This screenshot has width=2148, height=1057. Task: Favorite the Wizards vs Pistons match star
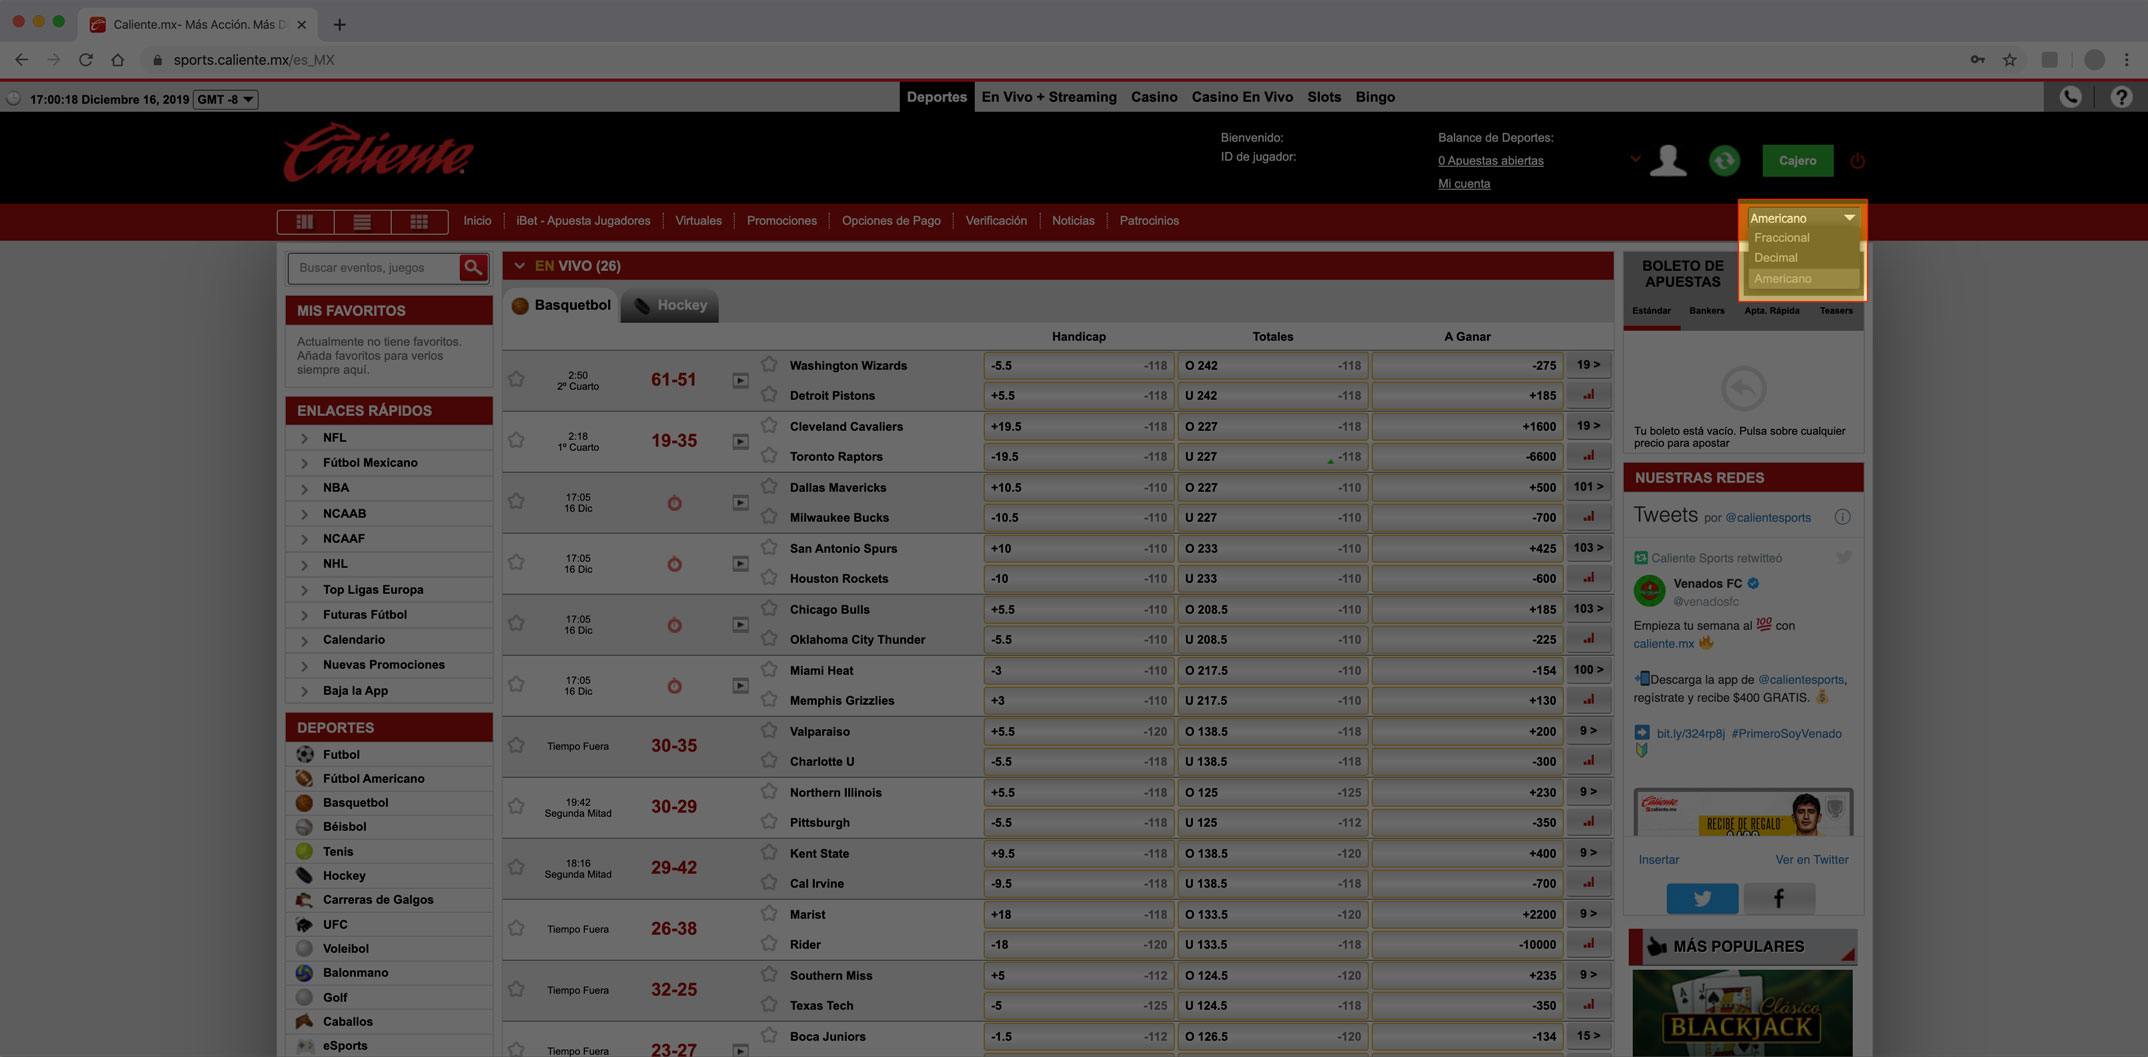coord(516,379)
